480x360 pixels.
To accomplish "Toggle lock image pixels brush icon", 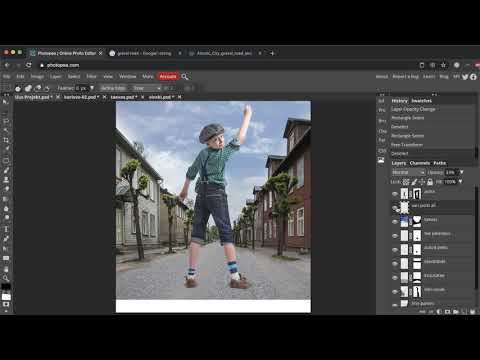I will (414, 182).
